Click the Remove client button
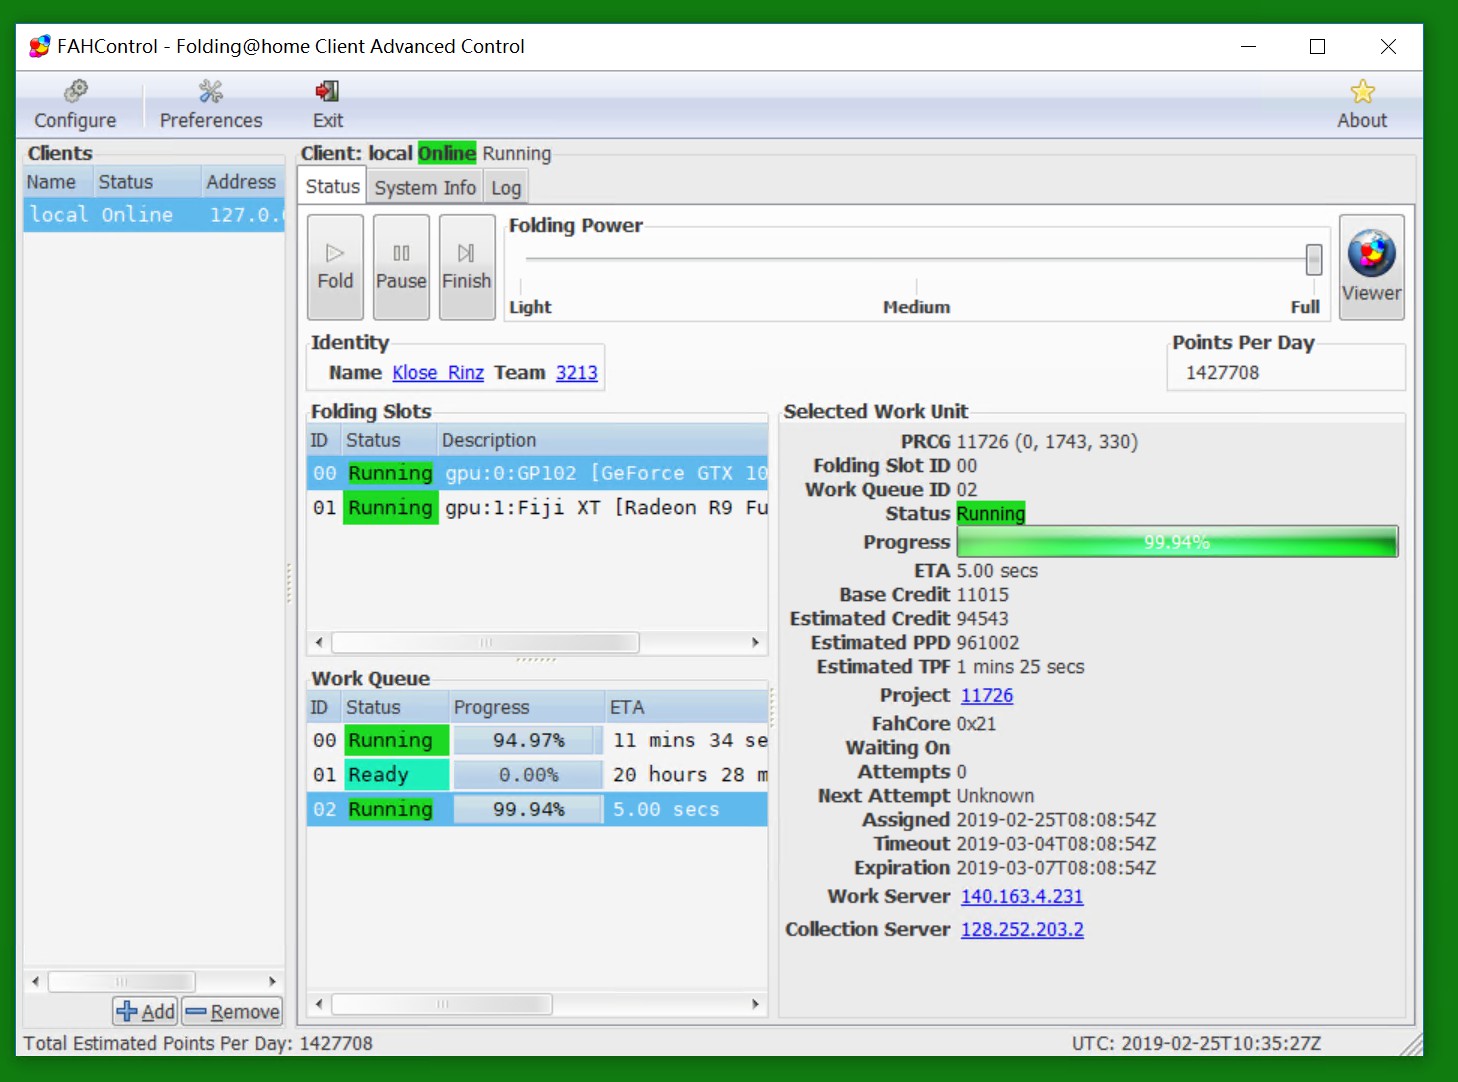Screen dimensions: 1458x1082 coord(232,1011)
